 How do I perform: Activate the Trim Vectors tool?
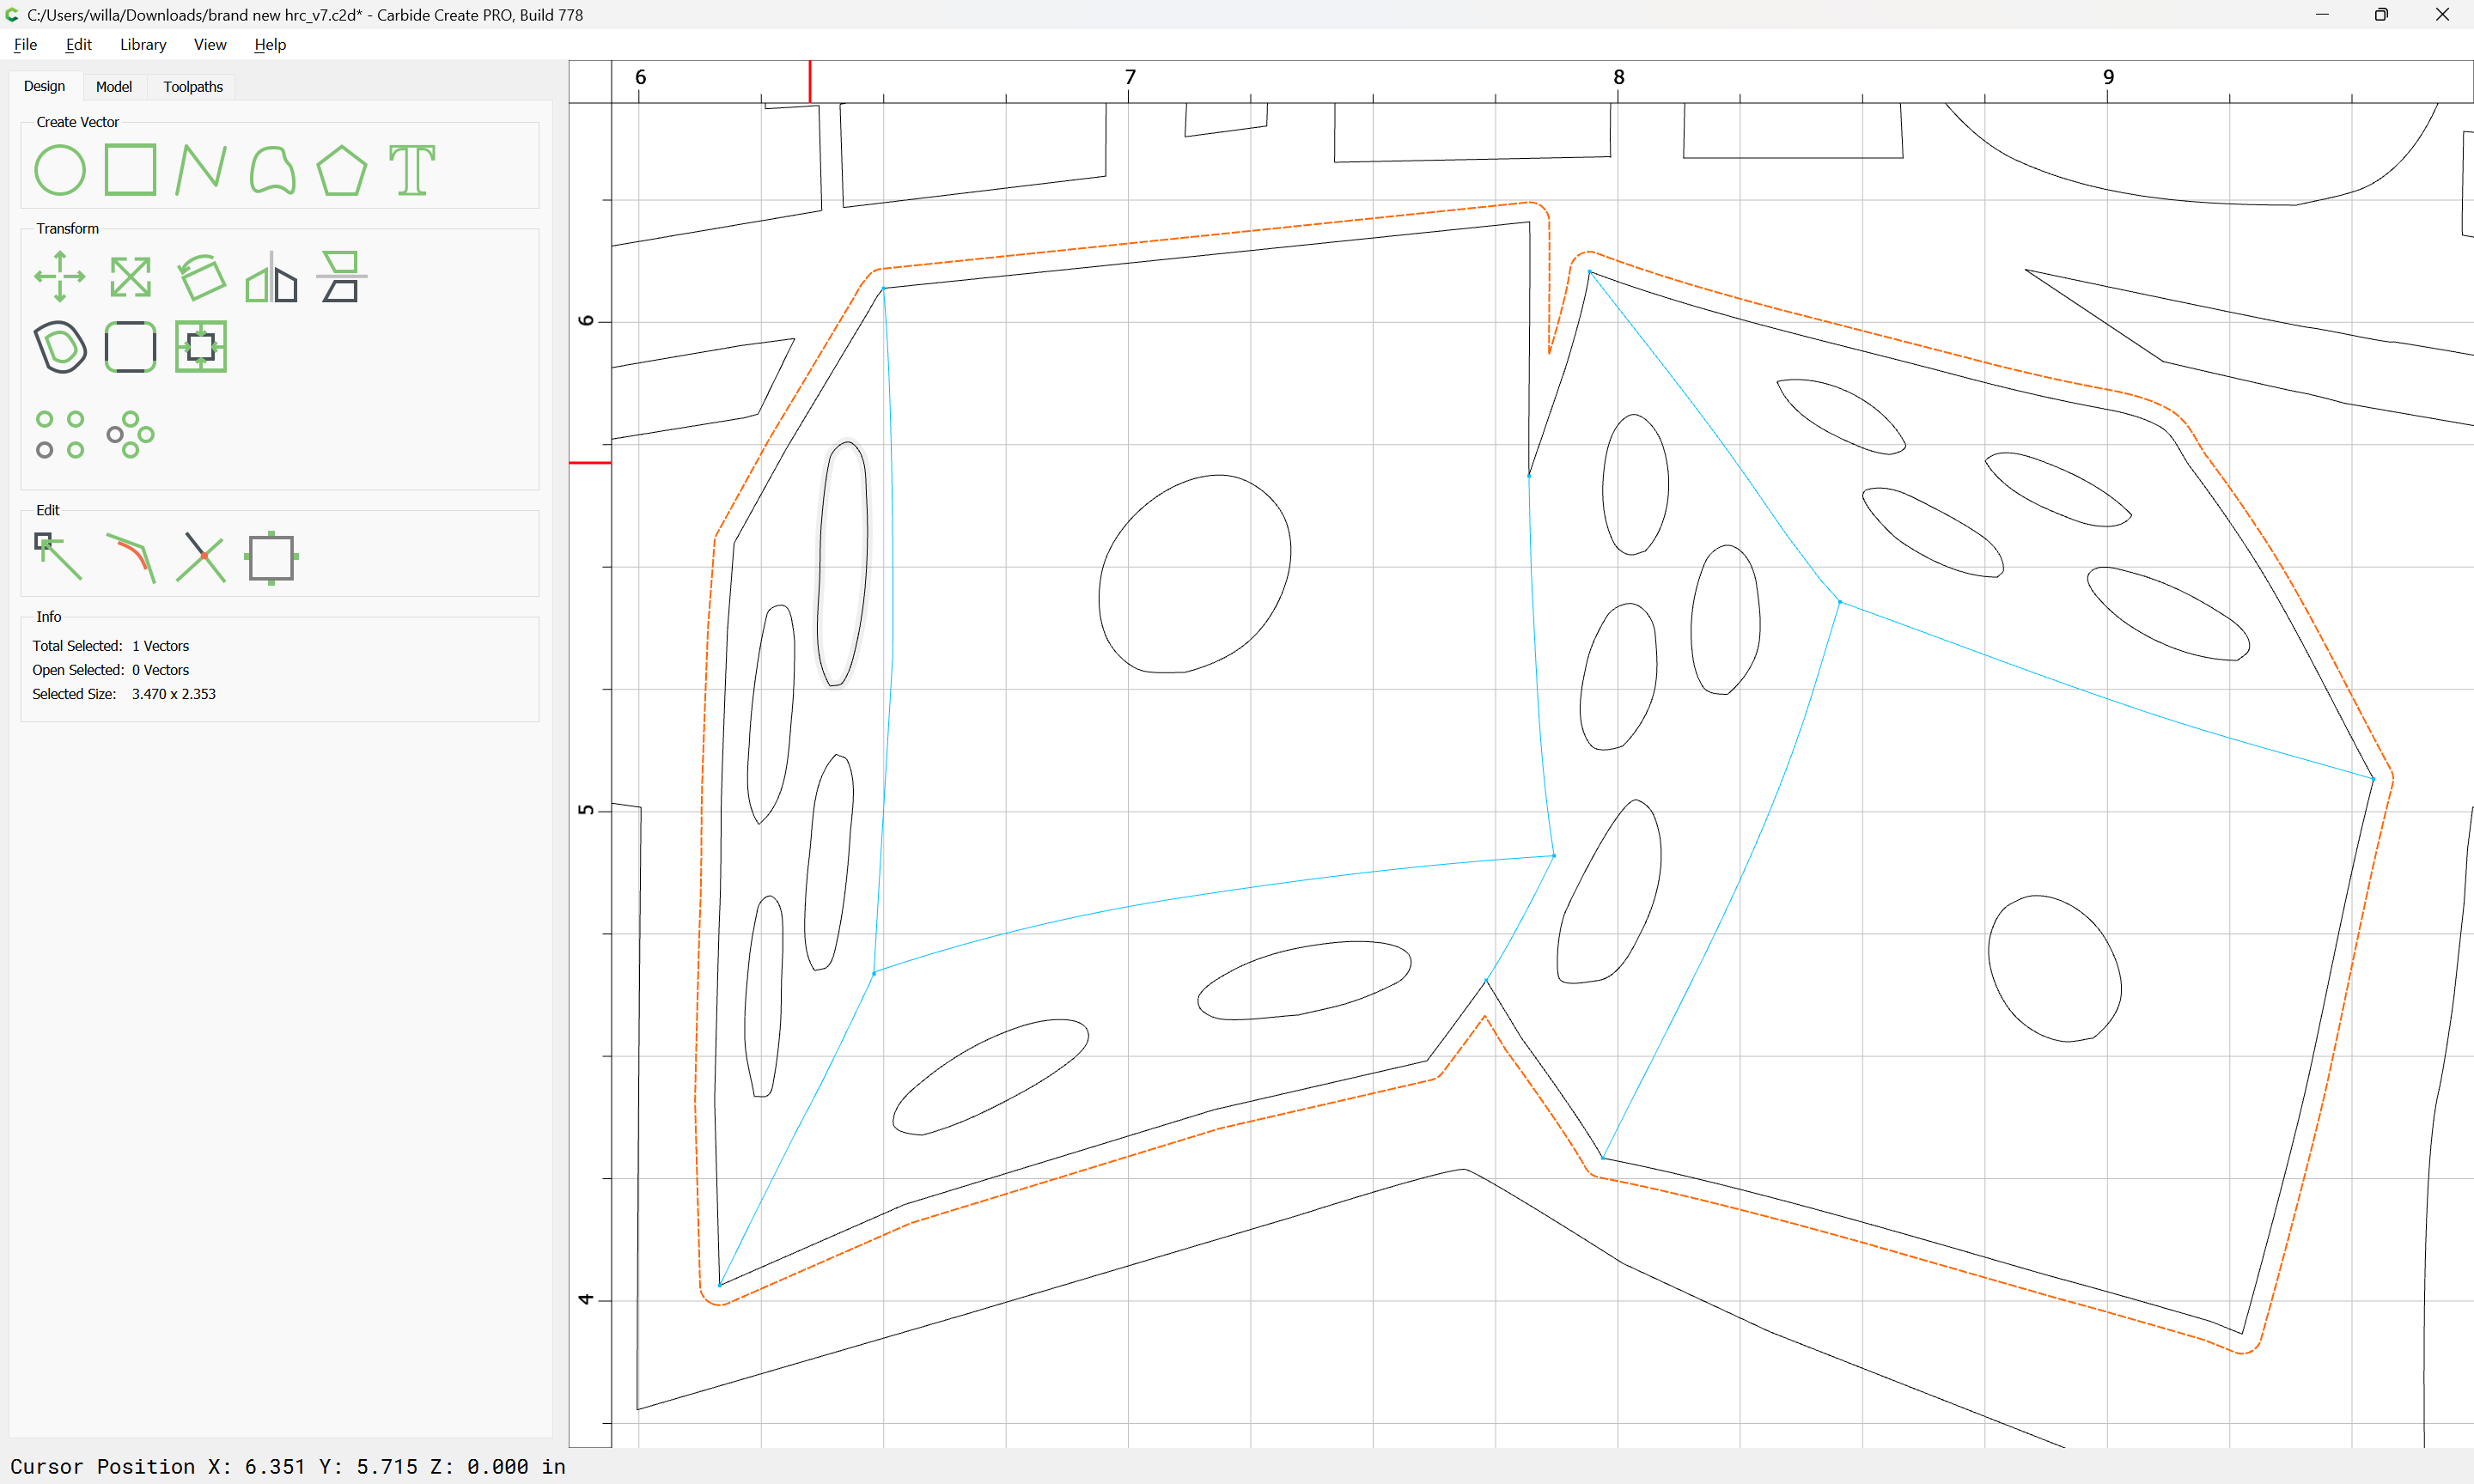[131, 557]
